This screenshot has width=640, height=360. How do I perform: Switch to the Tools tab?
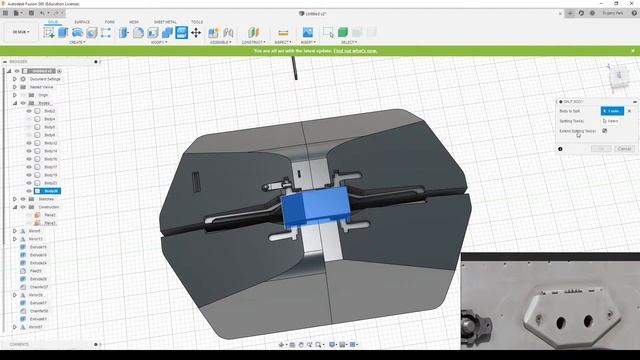click(x=197, y=22)
